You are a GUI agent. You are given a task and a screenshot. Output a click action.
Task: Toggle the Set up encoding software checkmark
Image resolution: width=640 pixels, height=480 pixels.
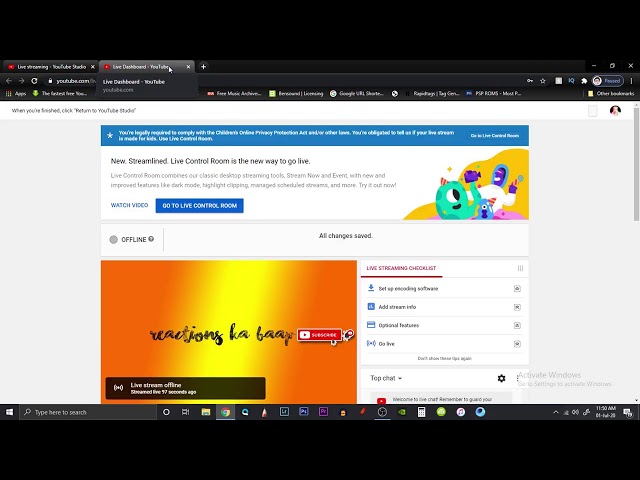517,289
